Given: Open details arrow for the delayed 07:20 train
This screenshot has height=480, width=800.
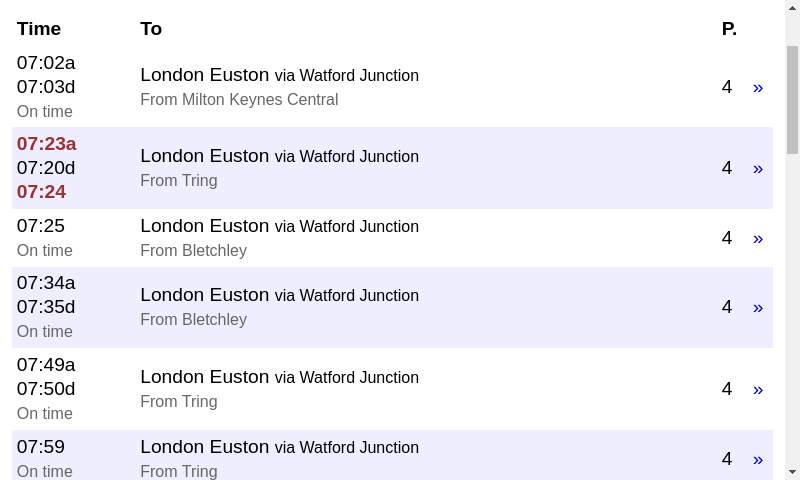Looking at the screenshot, I should pyautogui.click(x=758, y=169).
